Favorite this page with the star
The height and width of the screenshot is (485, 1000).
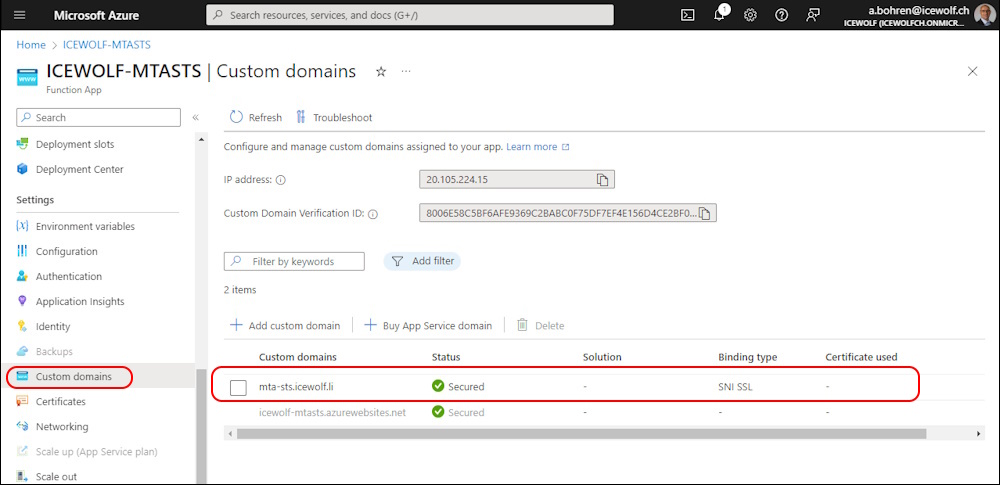[381, 71]
